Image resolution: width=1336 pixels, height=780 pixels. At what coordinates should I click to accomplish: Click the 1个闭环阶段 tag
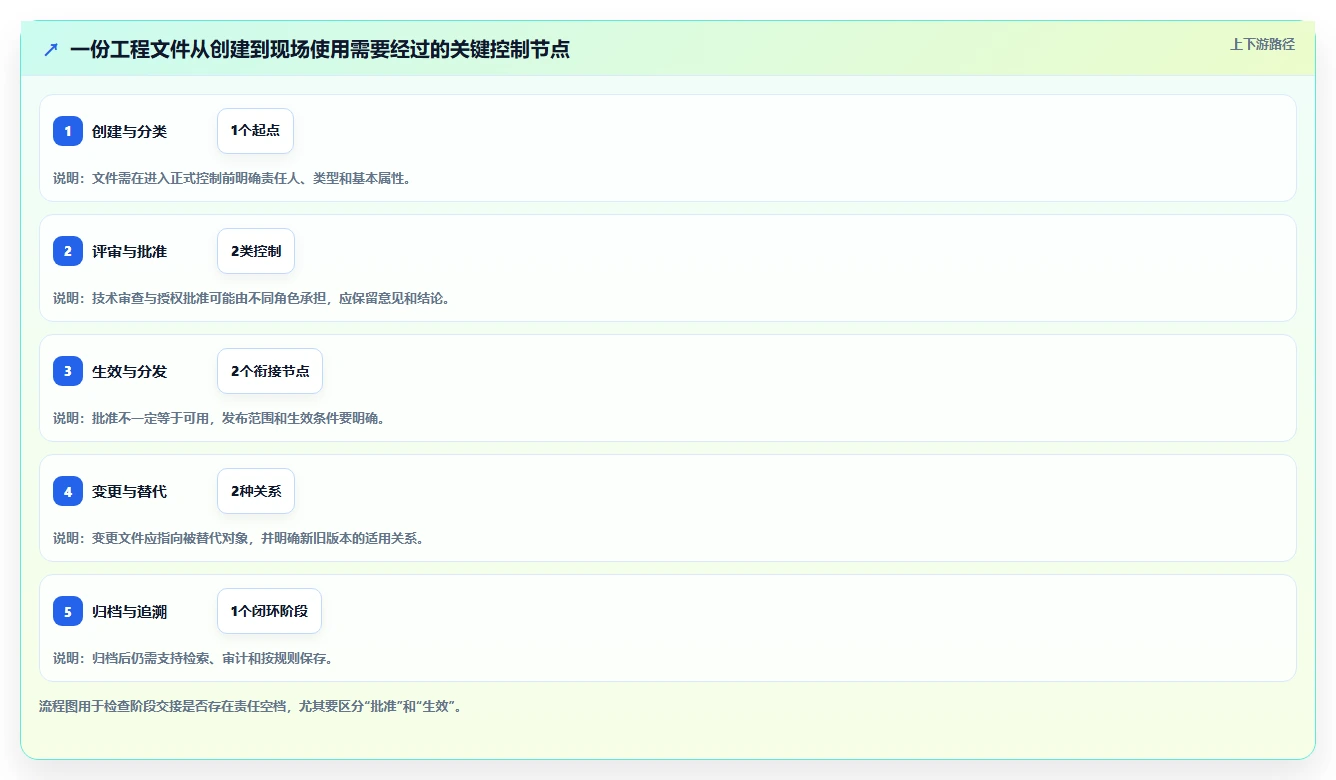click(x=269, y=611)
